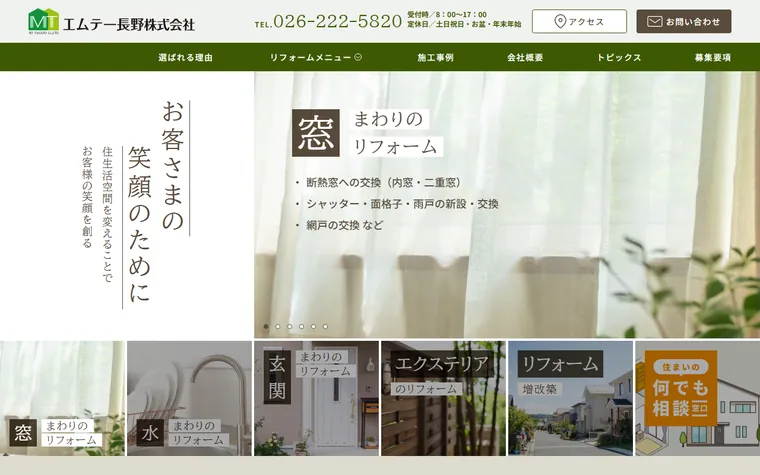Screen dimensions: 760x475
Task: Select the first slide indicator dot
Action: [266, 327]
